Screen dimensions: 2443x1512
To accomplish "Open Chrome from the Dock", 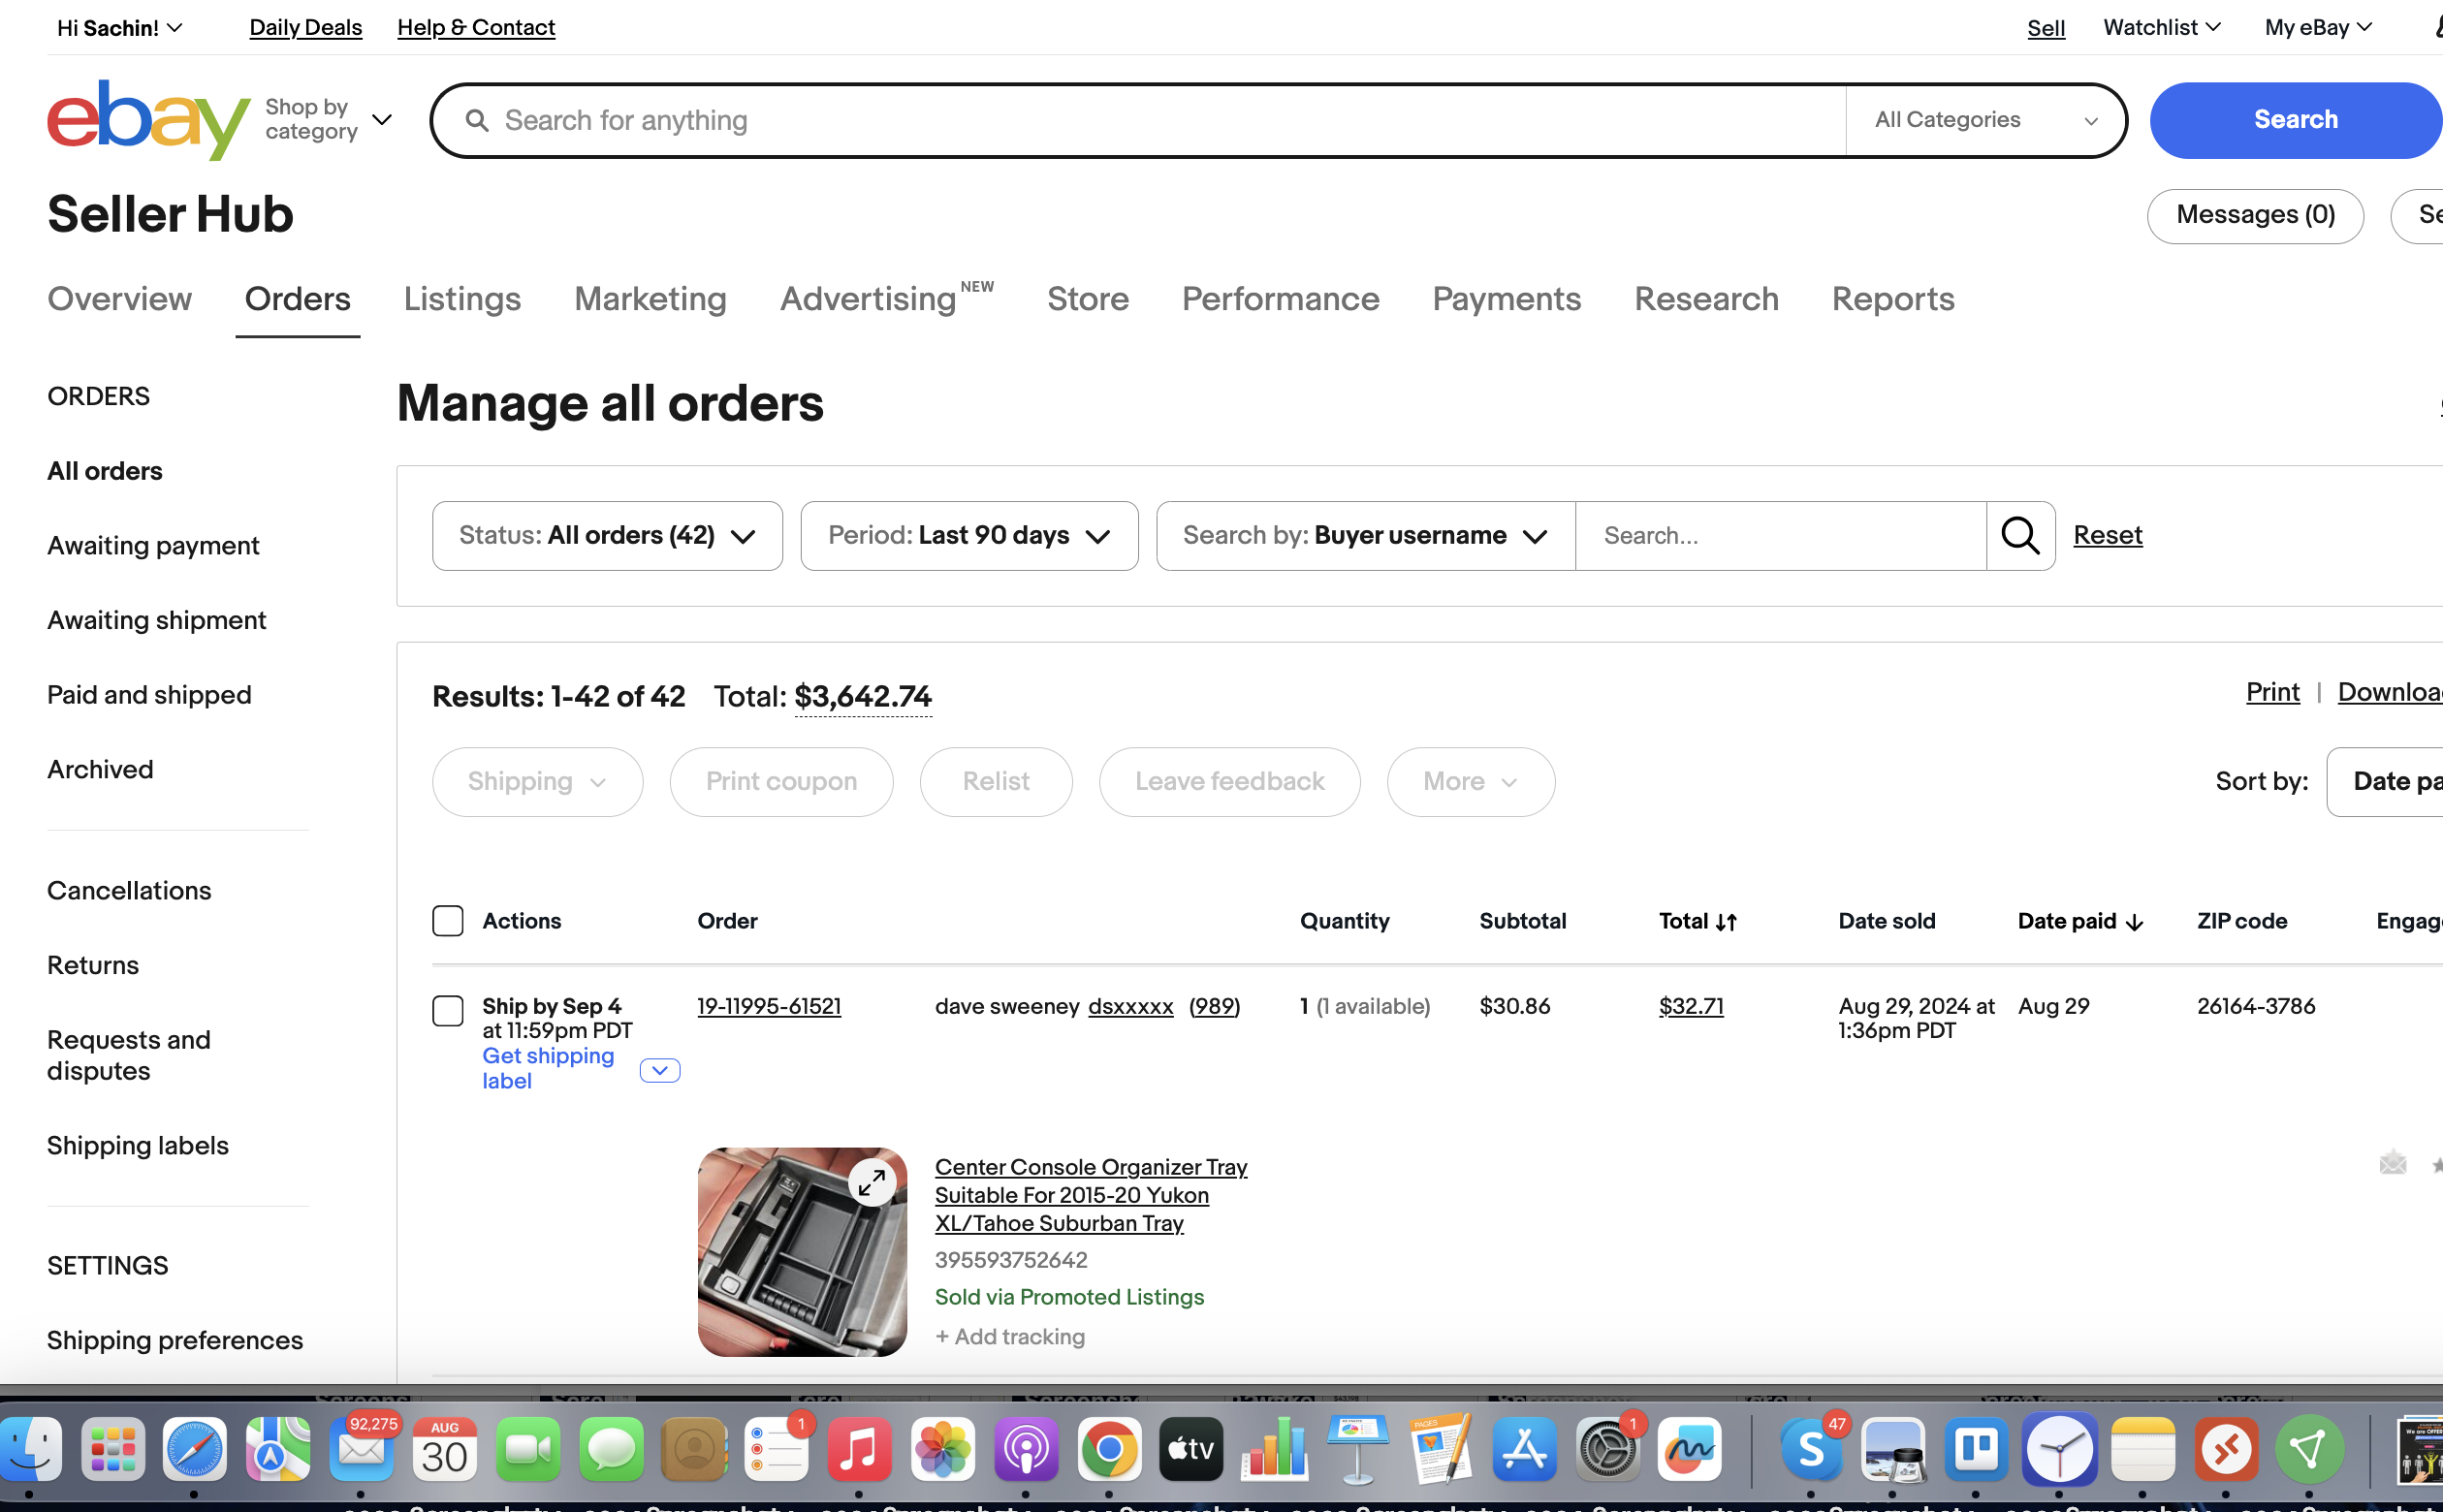I will [x=1108, y=1449].
